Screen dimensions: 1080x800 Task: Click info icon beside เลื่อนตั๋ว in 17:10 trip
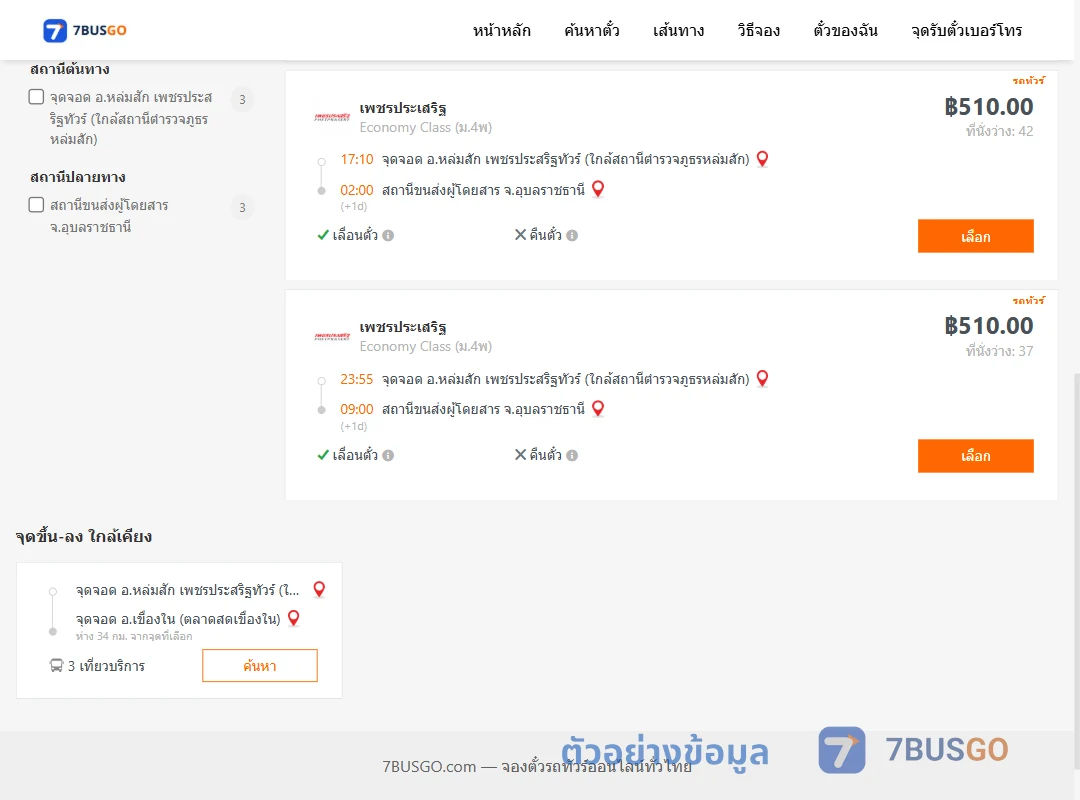coord(388,236)
